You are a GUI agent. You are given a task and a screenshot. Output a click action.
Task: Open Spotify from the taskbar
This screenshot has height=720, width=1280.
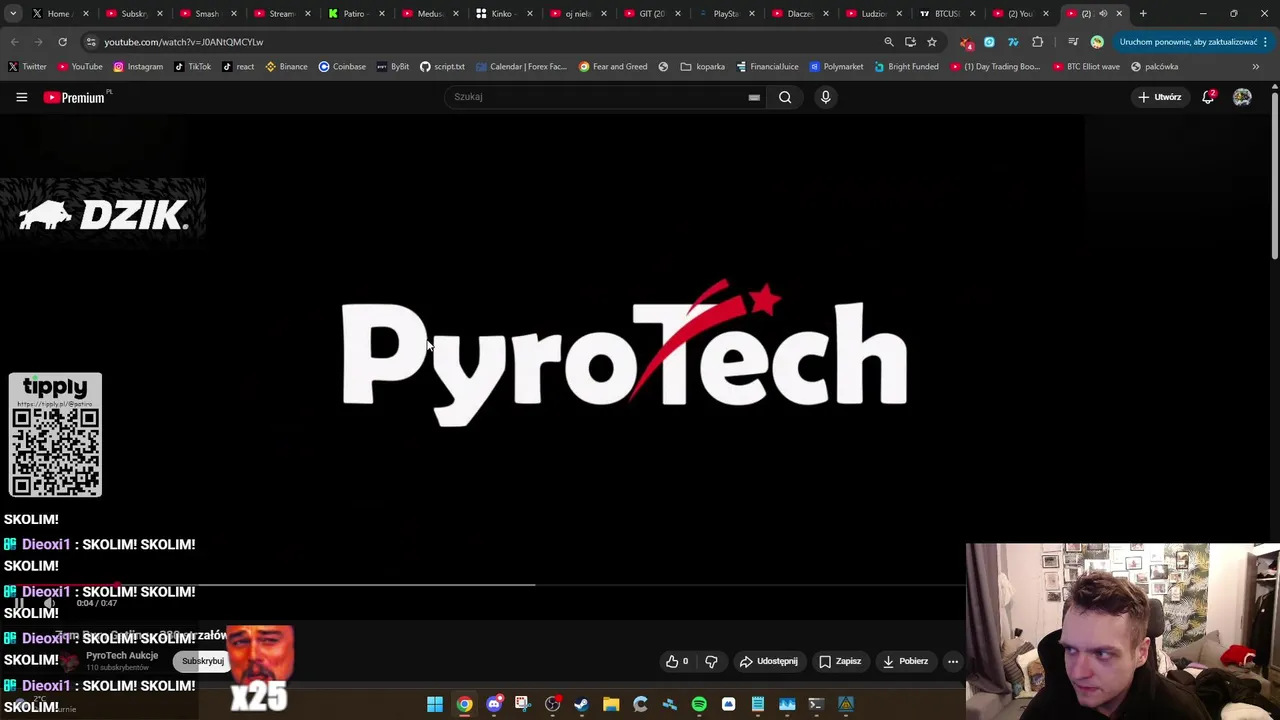tap(699, 705)
